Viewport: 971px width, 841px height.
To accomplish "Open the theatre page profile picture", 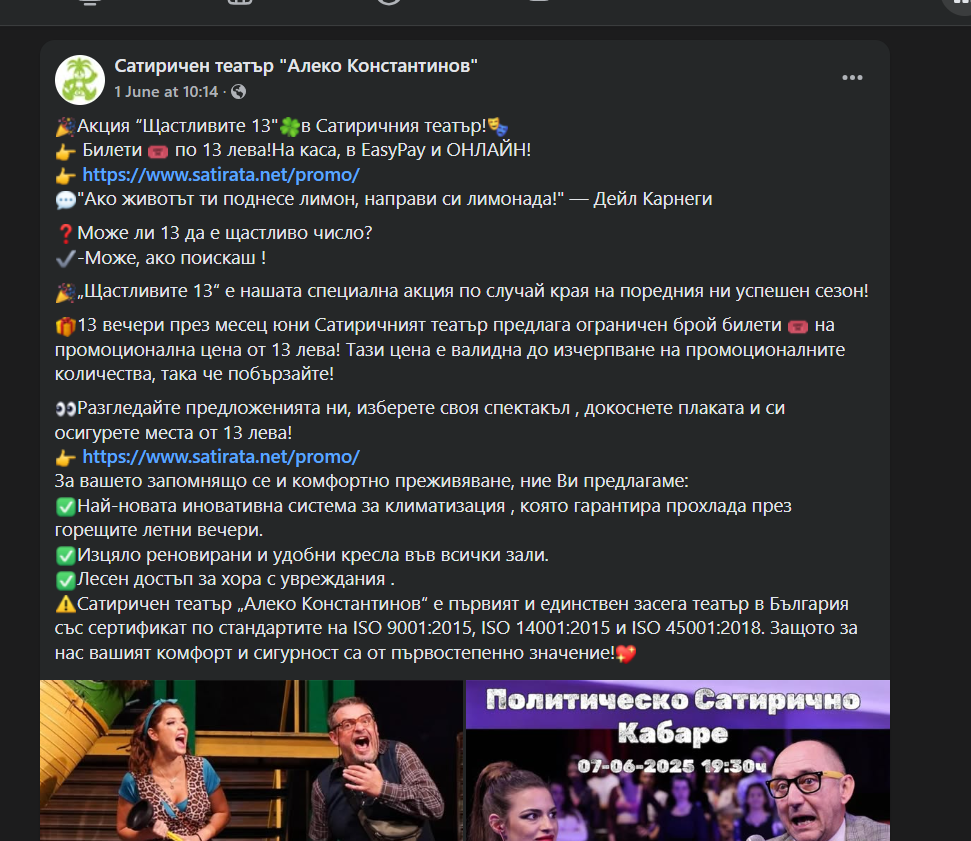I will (x=80, y=80).
